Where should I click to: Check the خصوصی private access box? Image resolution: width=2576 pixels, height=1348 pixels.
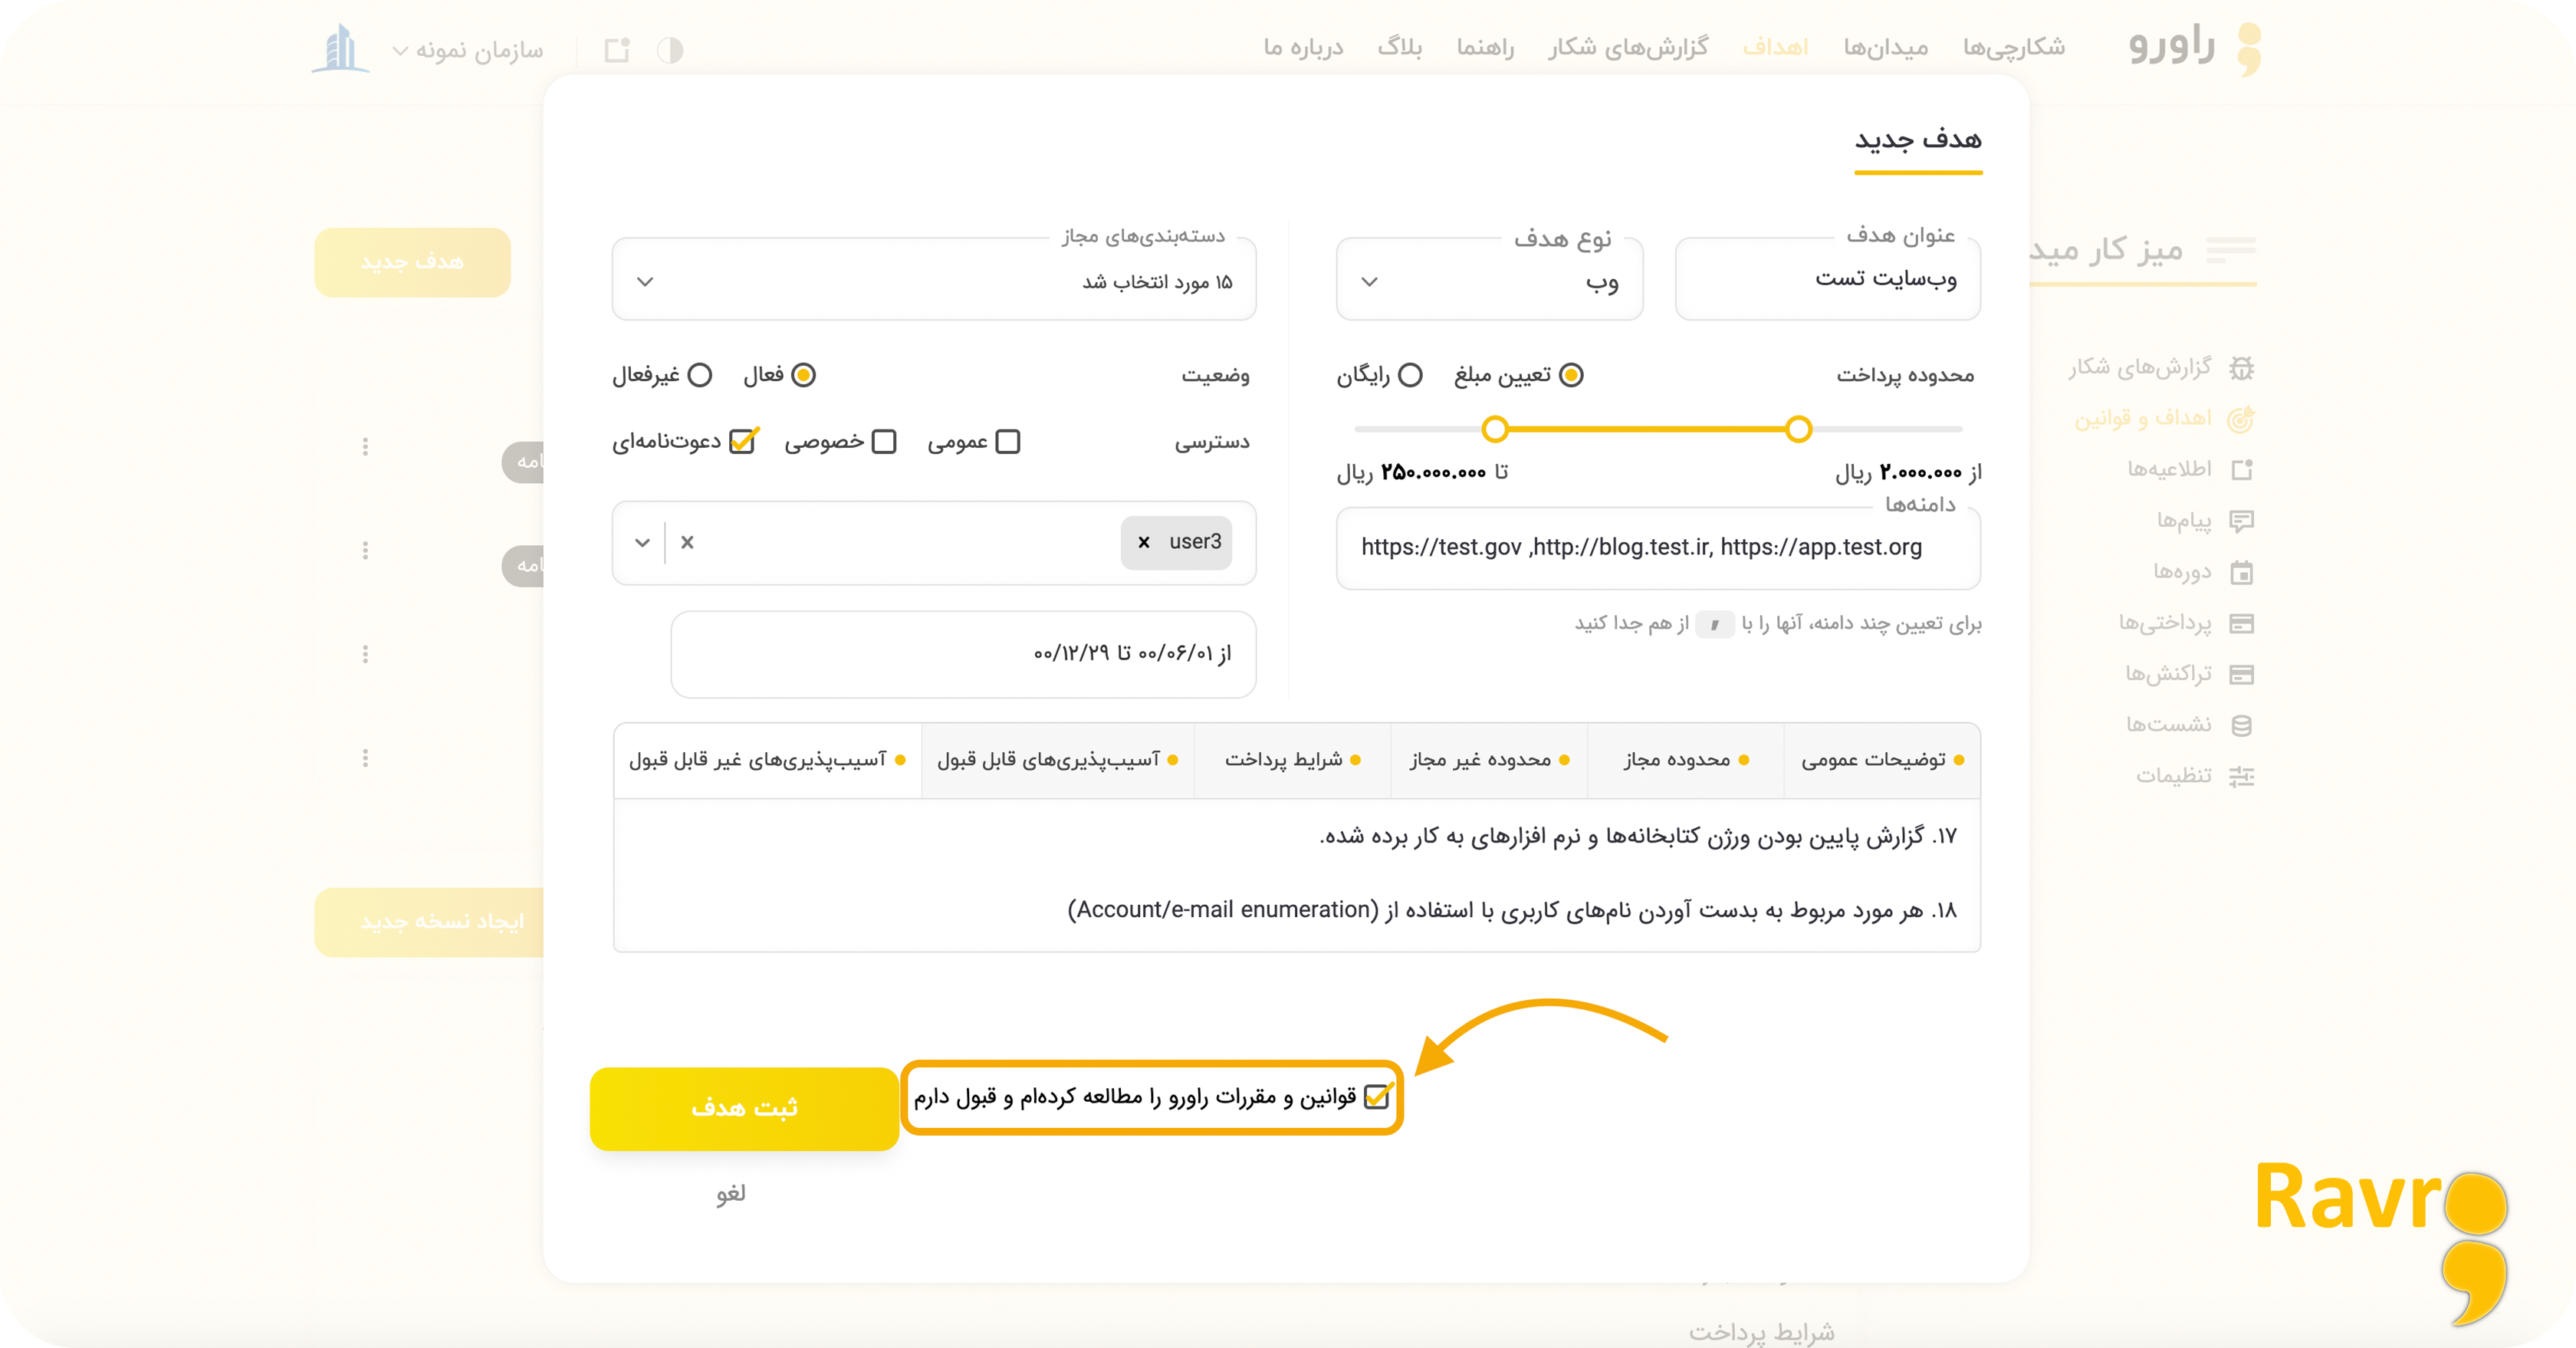coord(884,442)
